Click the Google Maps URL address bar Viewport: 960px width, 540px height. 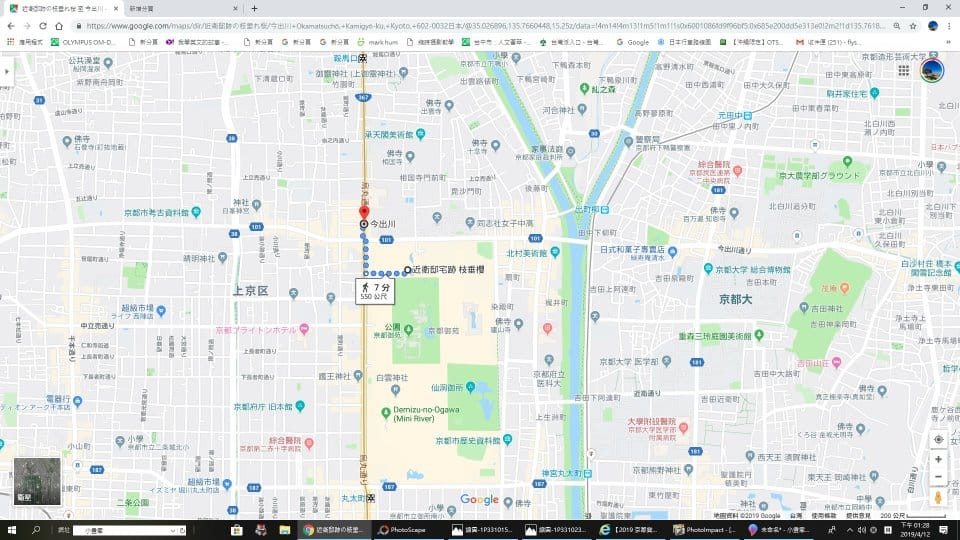click(480, 26)
